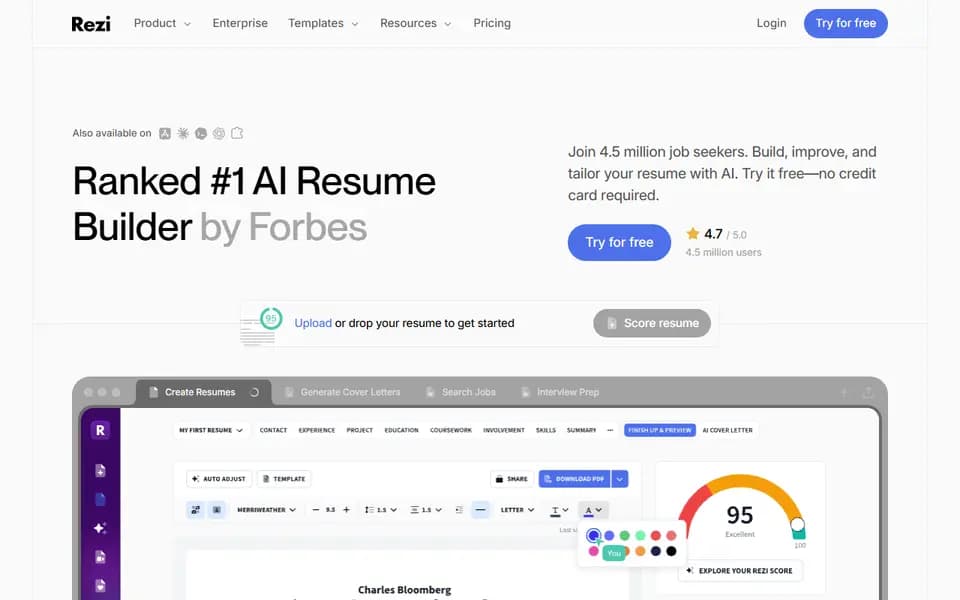Click the Login link
Viewport: 960px width, 600px height.
[x=771, y=23]
